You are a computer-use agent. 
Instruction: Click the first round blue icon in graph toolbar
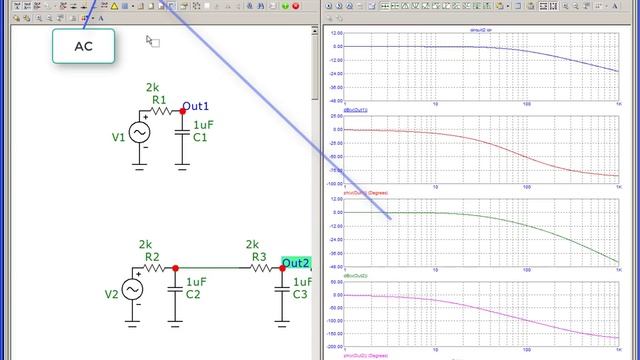329,6
